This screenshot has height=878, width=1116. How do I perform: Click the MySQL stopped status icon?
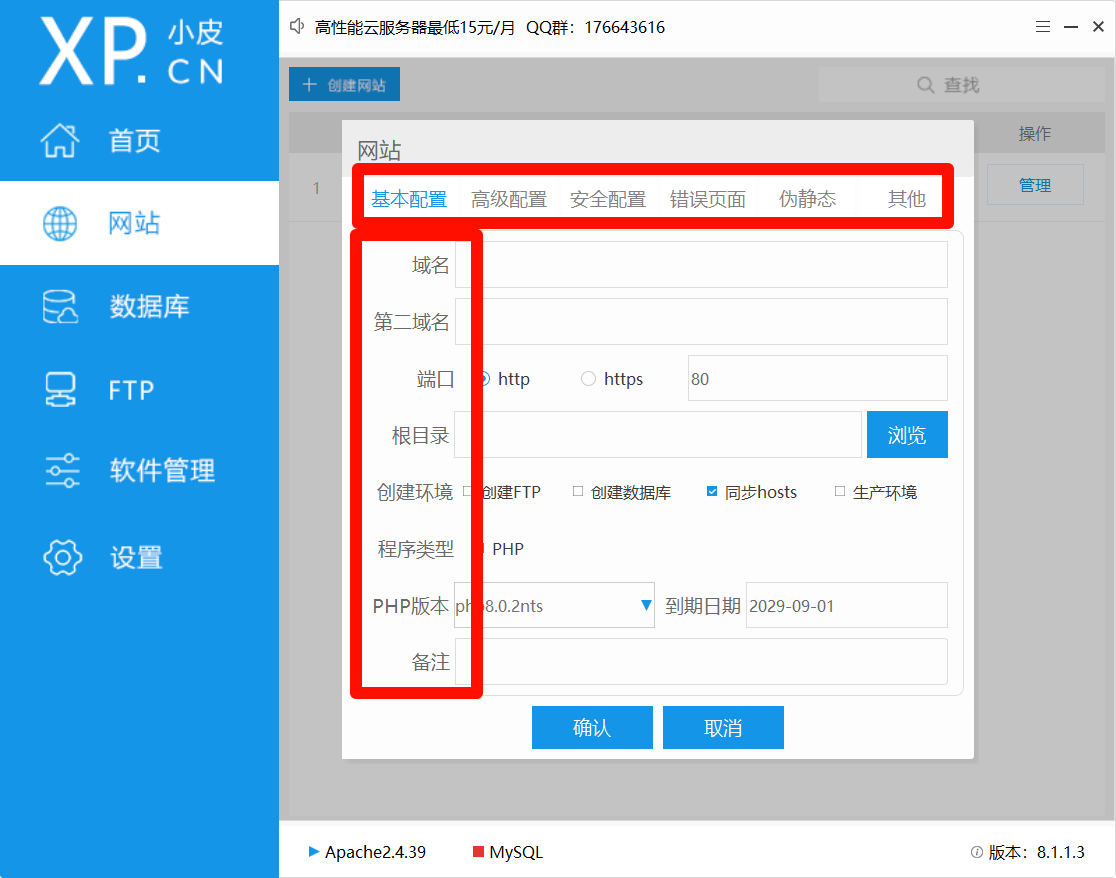478,851
